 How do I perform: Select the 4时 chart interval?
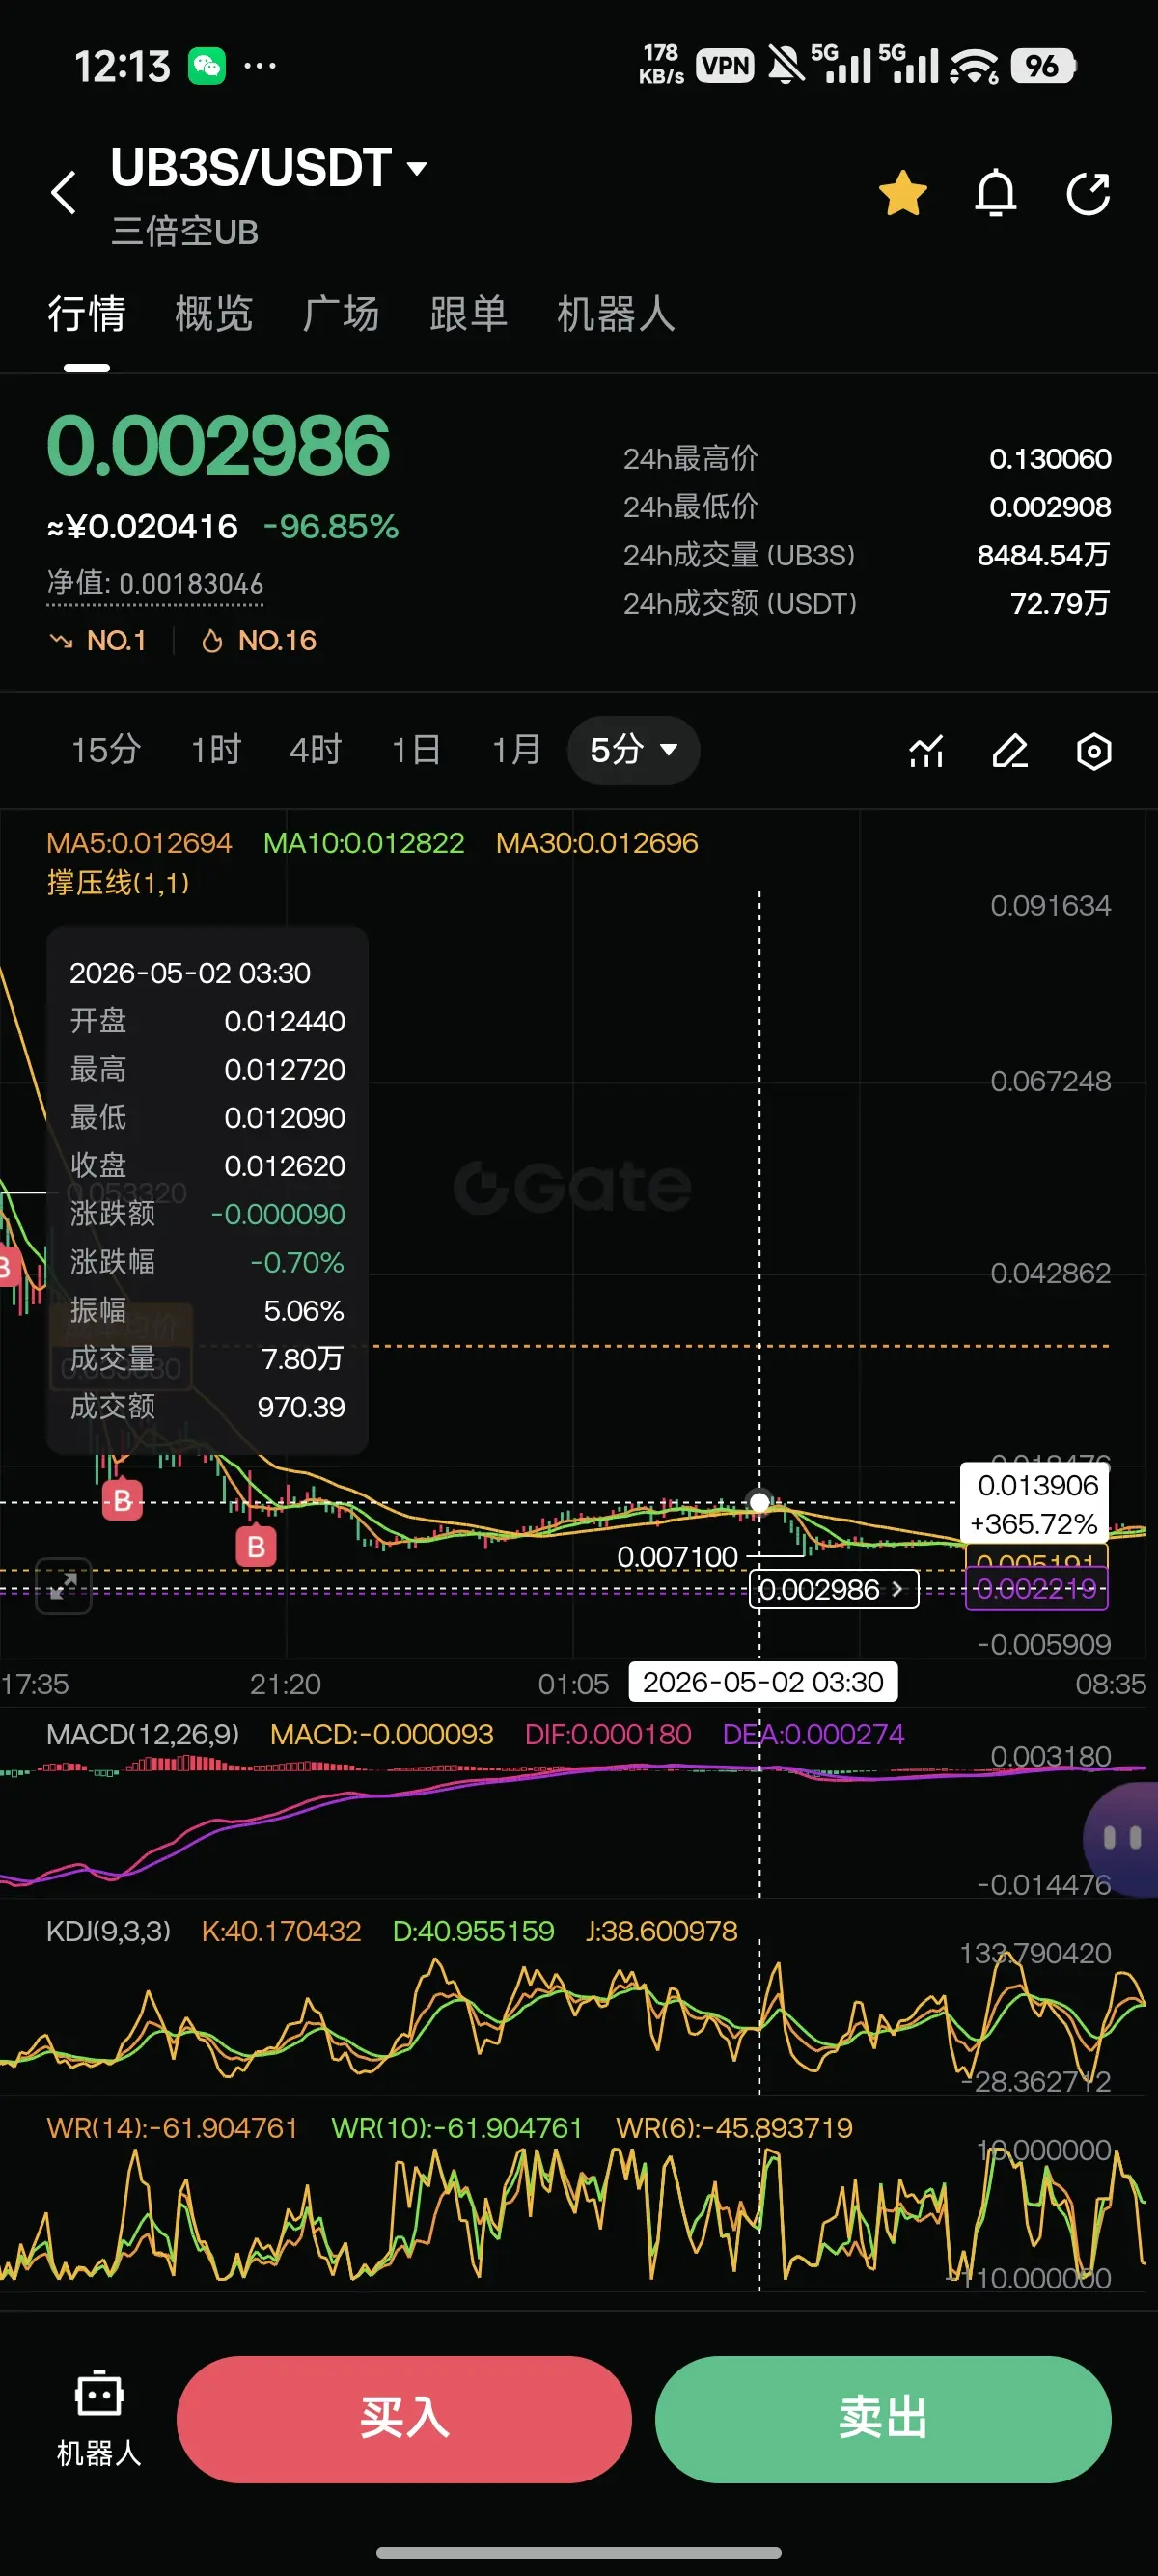(315, 749)
